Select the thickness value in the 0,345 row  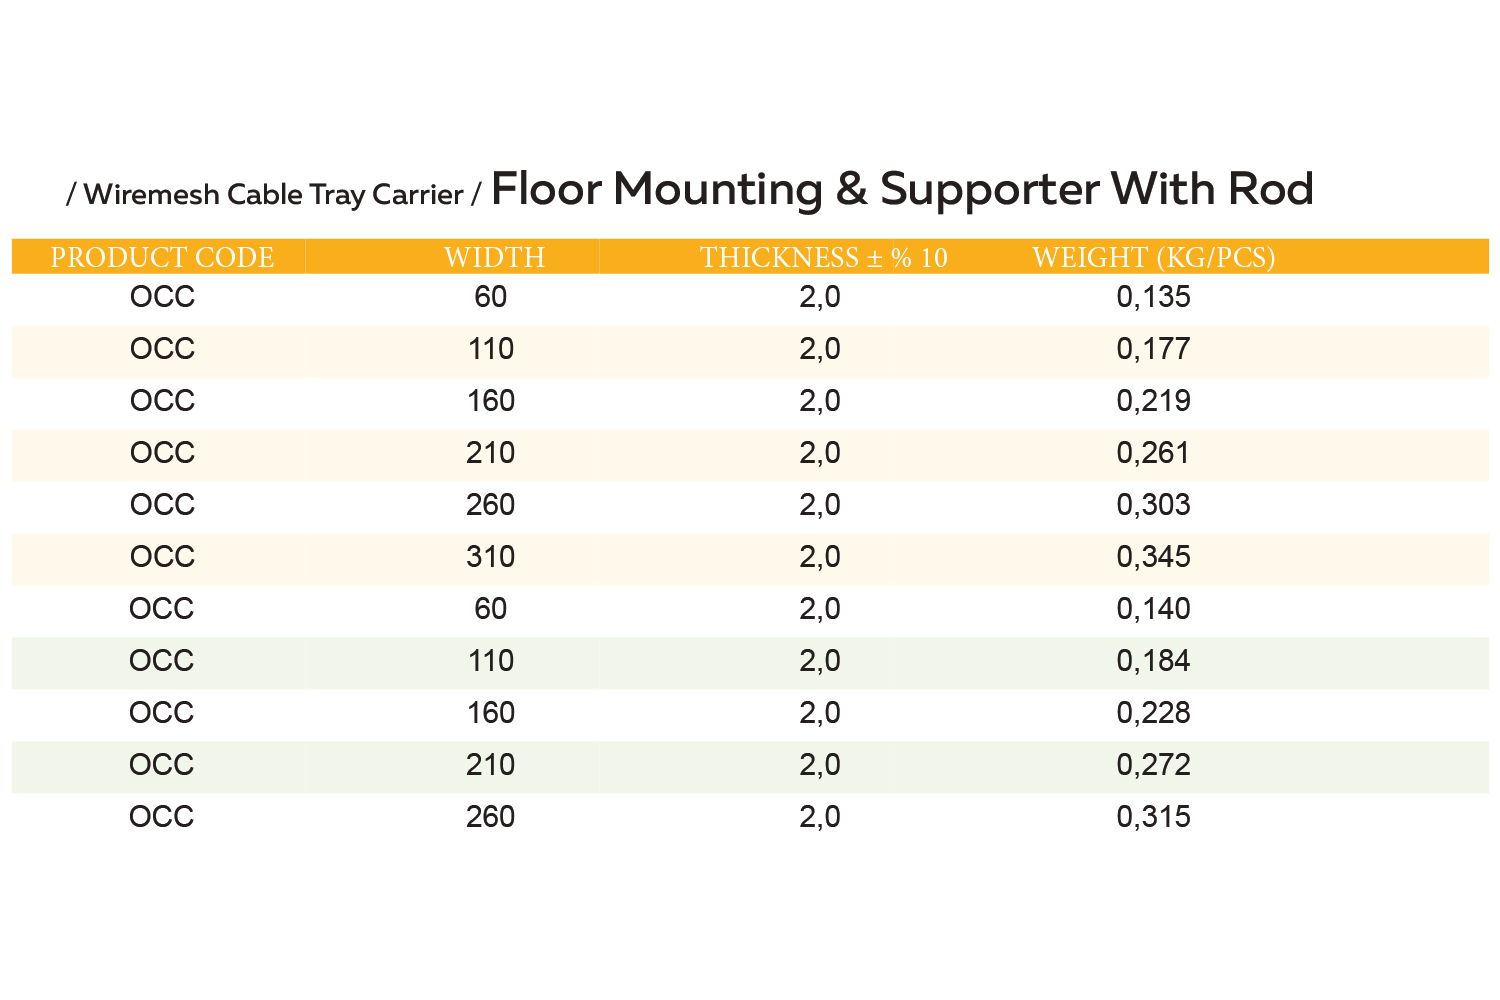tap(820, 557)
